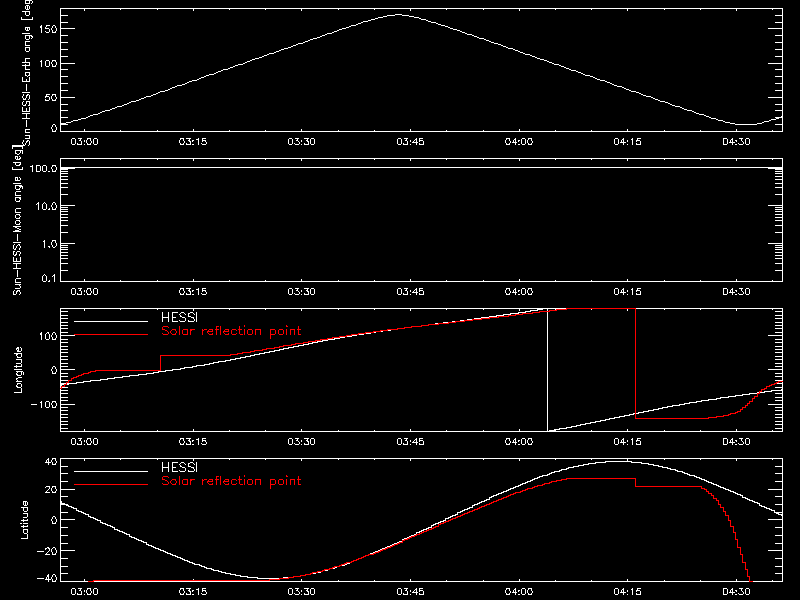Click '04:30' time label under Latitude plot
Image resolution: width=800 pixels, height=600 pixels.
click(x=736, y=592)
